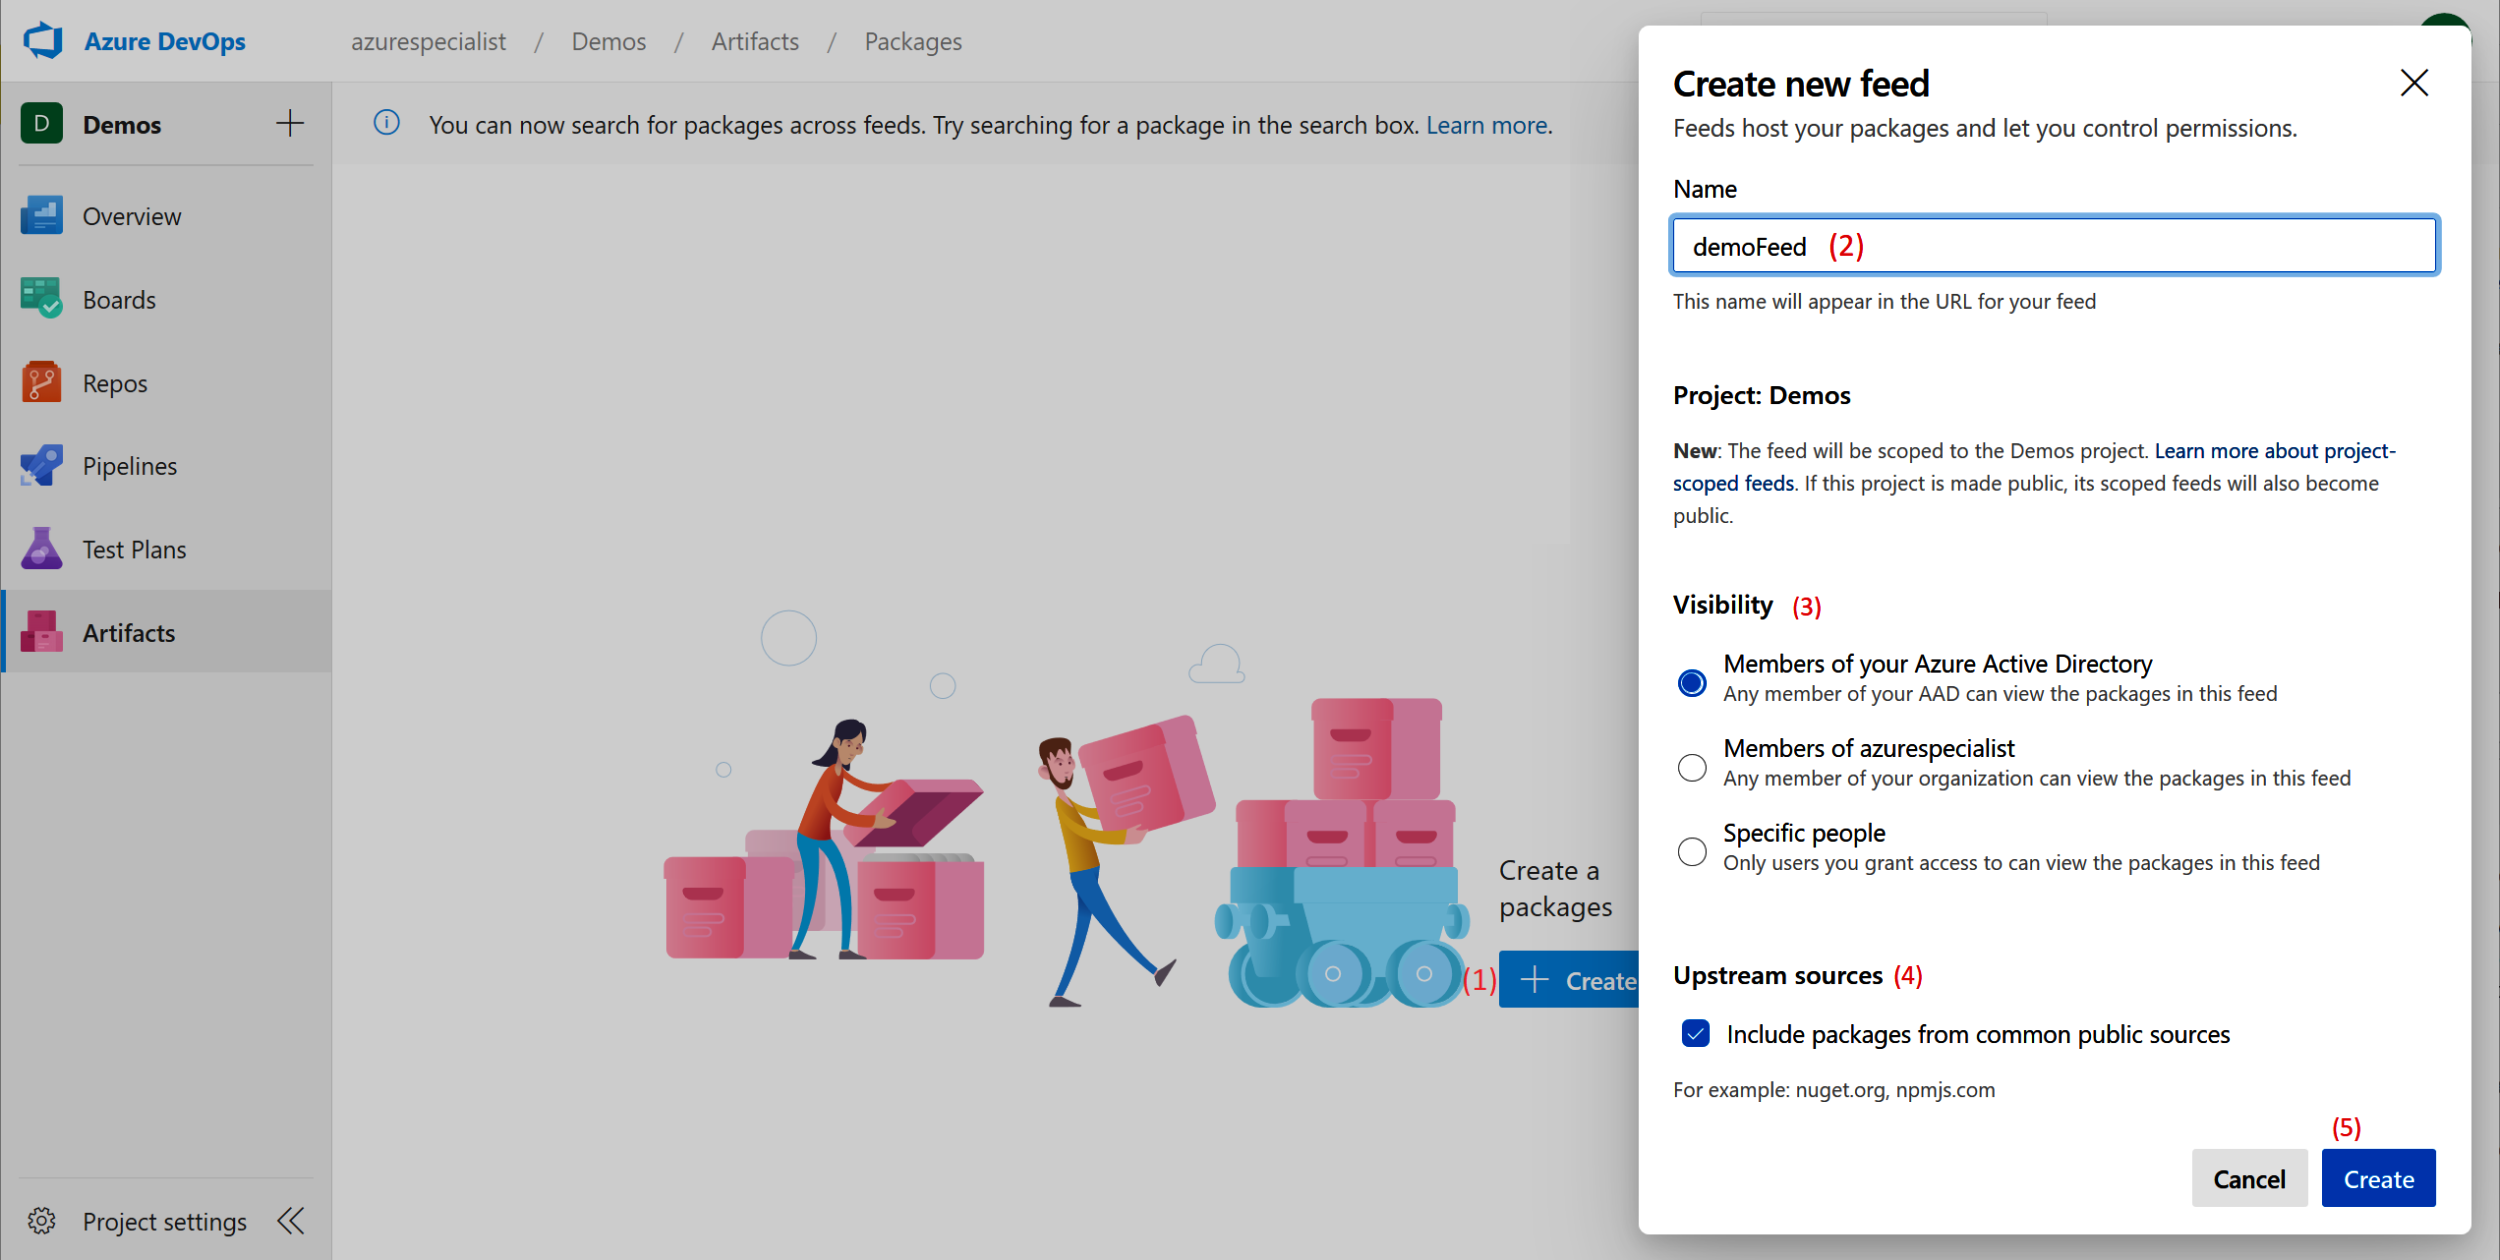This screenshot has height=1260, width=2500.
Task: Click the background Create feed button
Action: (1569, 980)
